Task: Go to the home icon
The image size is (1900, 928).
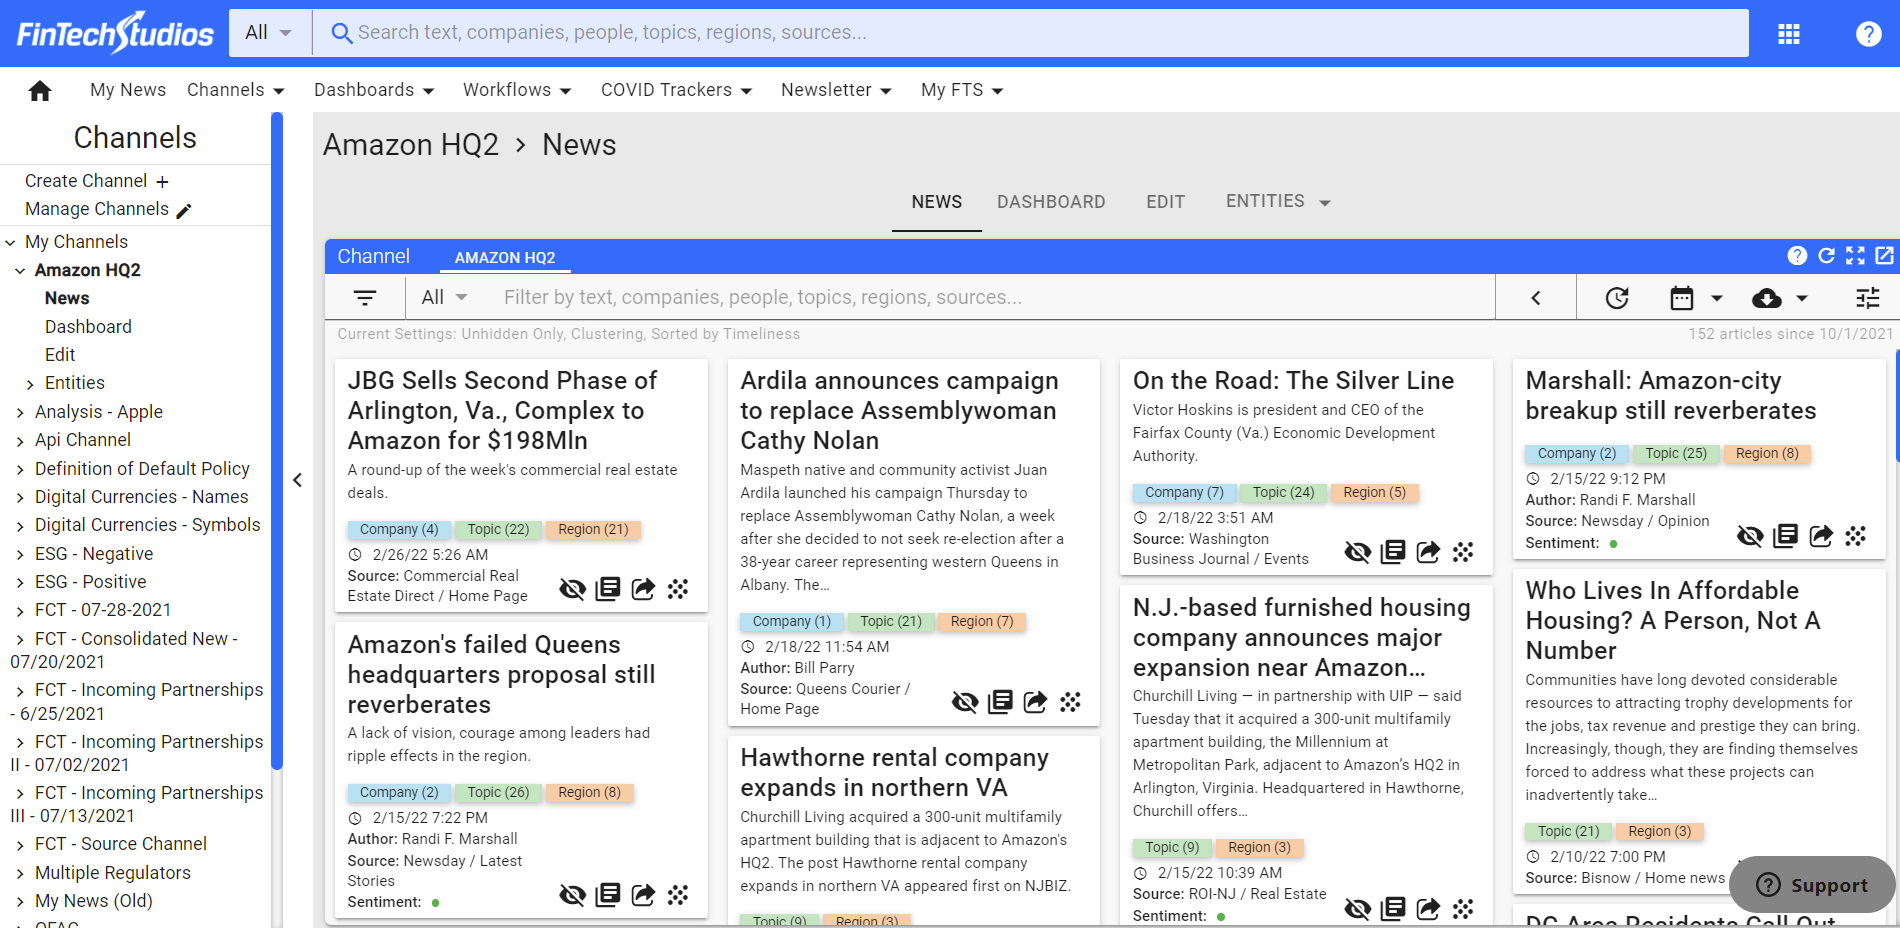Action: tap(40, 91)
